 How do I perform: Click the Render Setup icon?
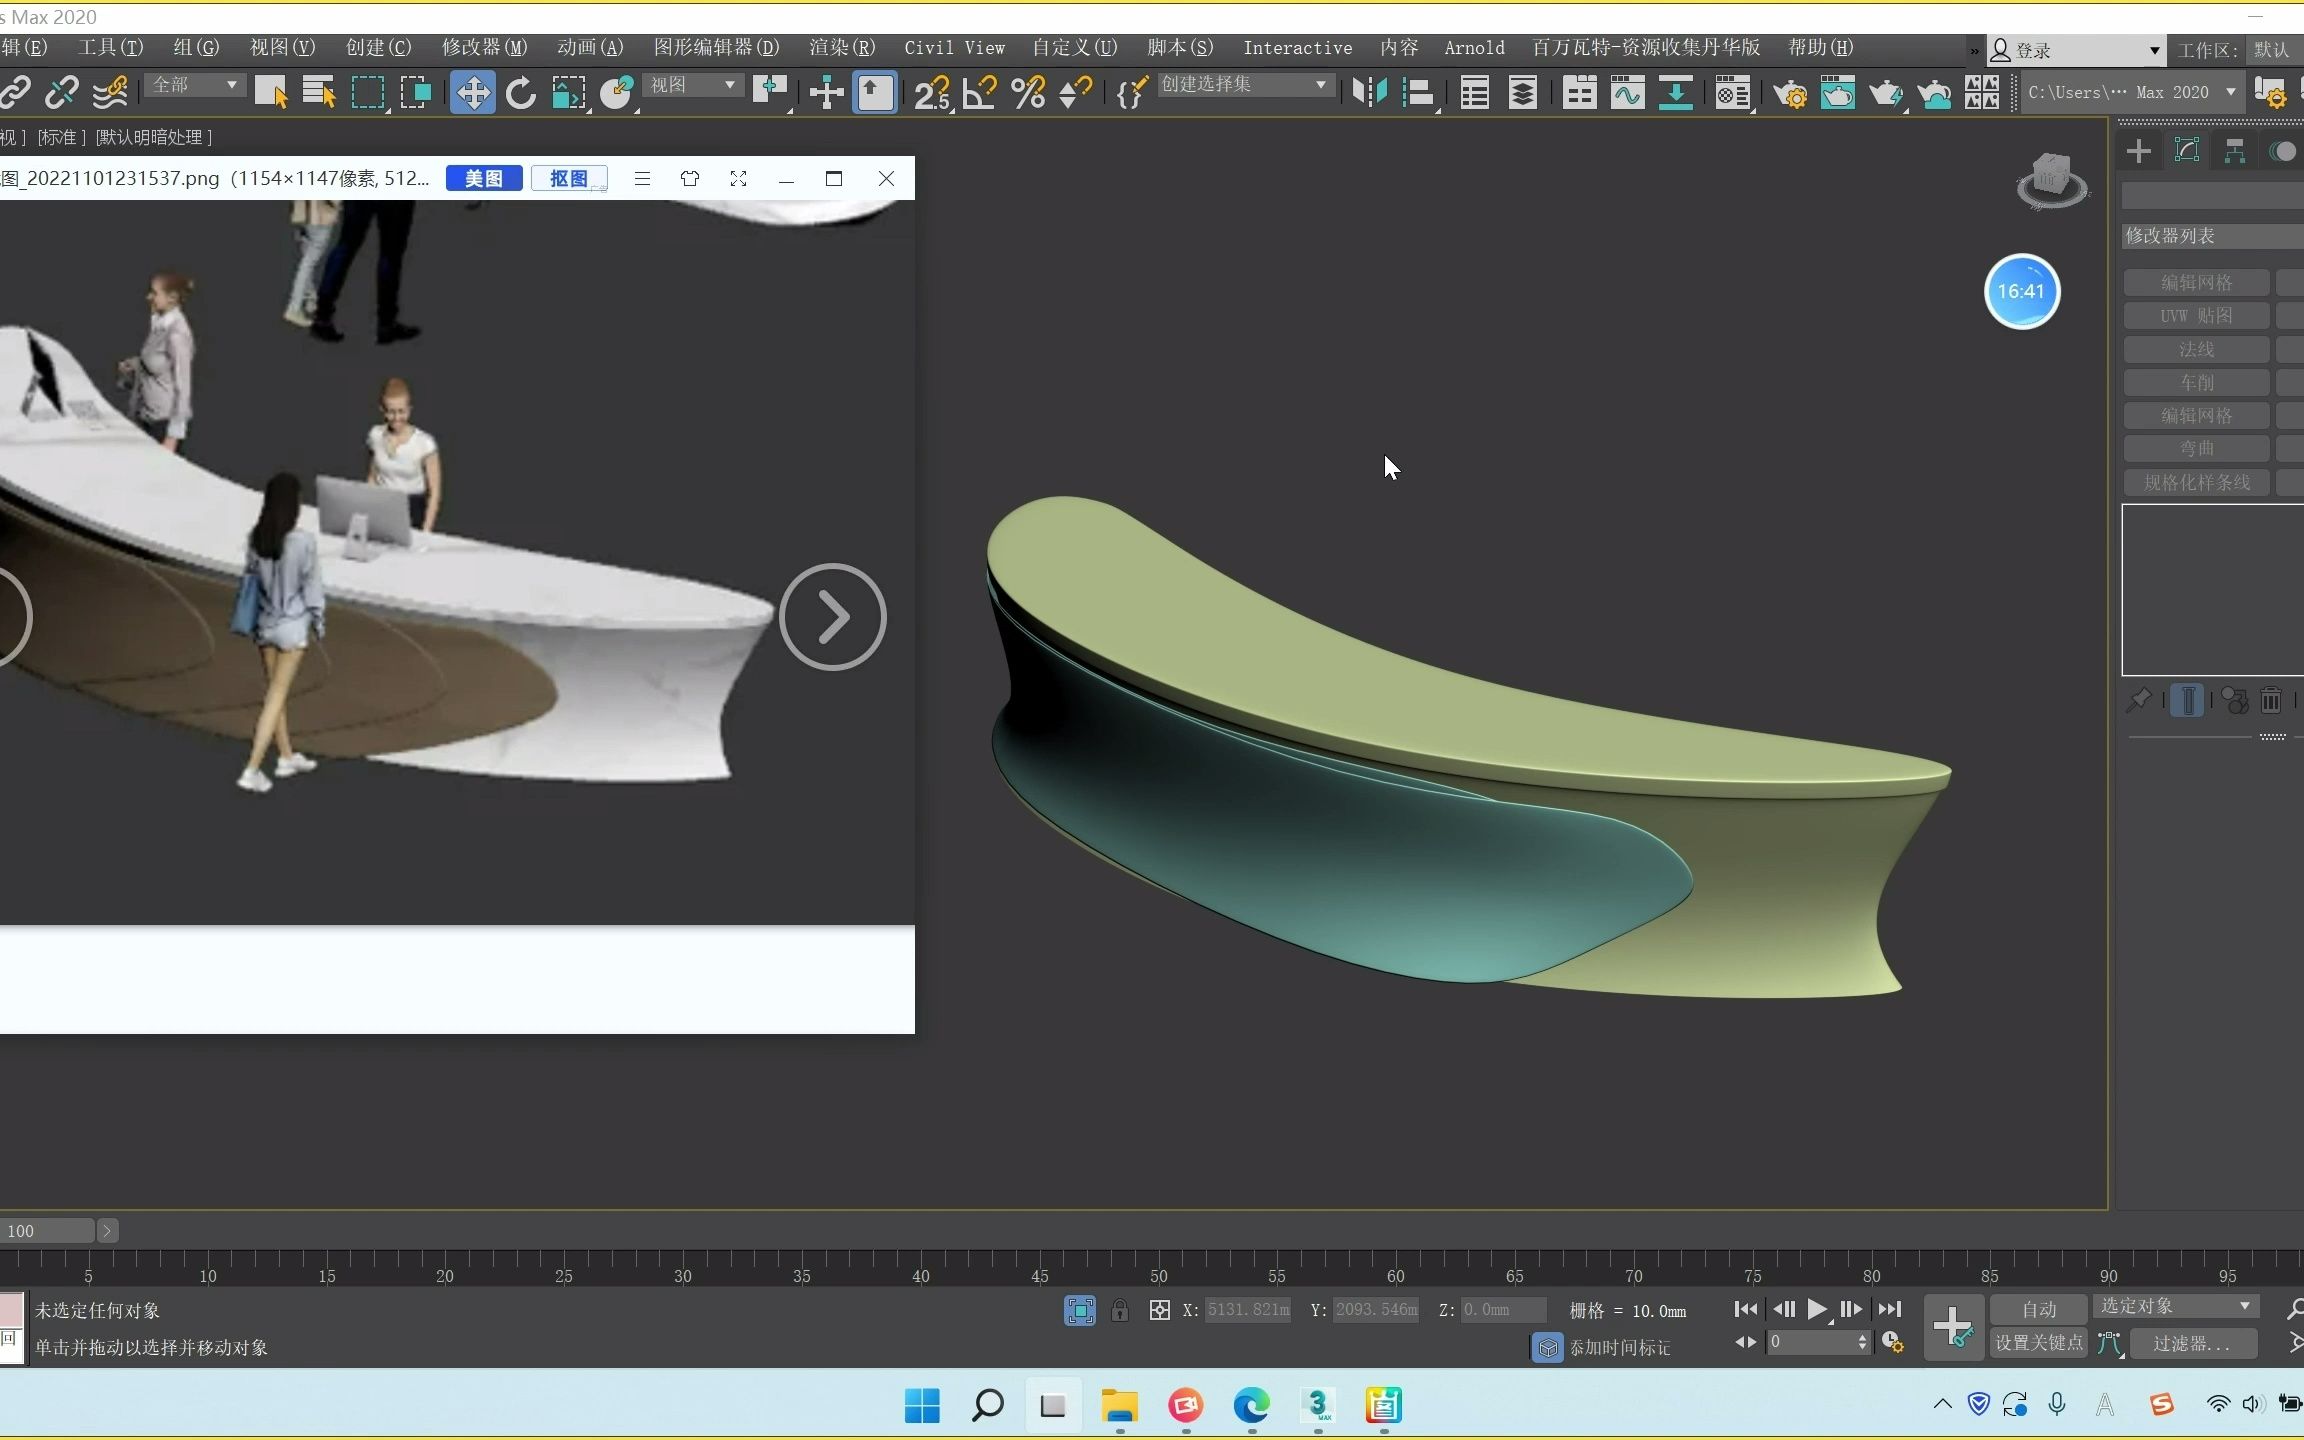pos(1791,91)
